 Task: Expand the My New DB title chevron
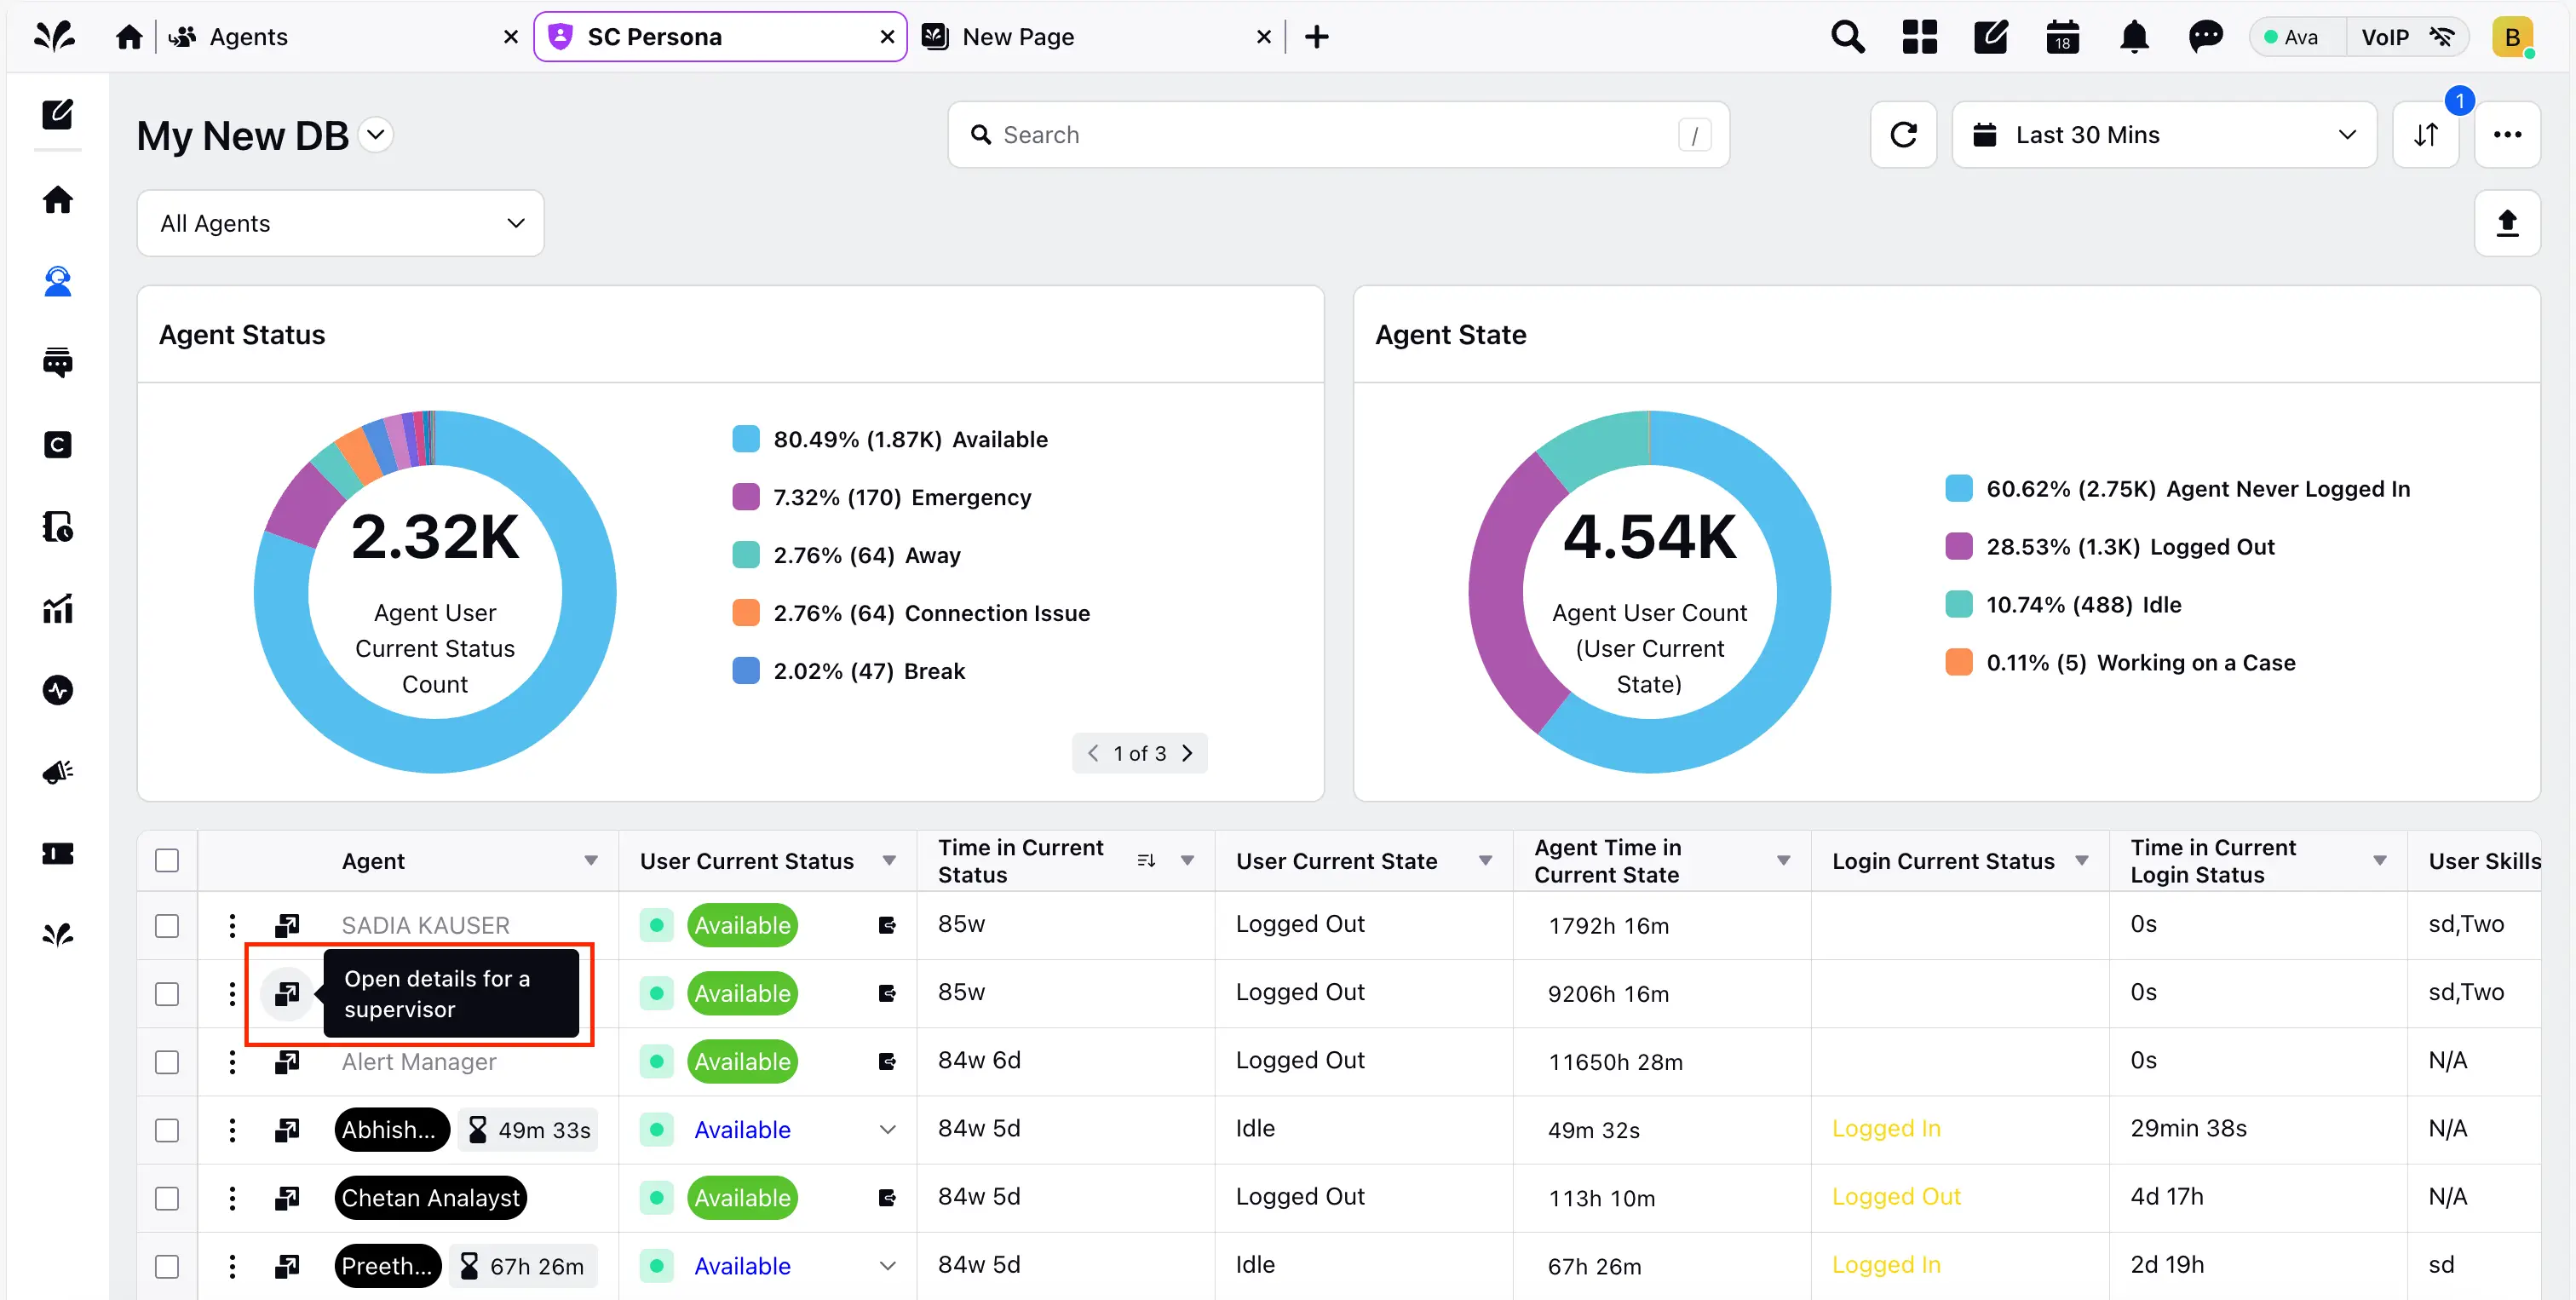click(376, 134)
